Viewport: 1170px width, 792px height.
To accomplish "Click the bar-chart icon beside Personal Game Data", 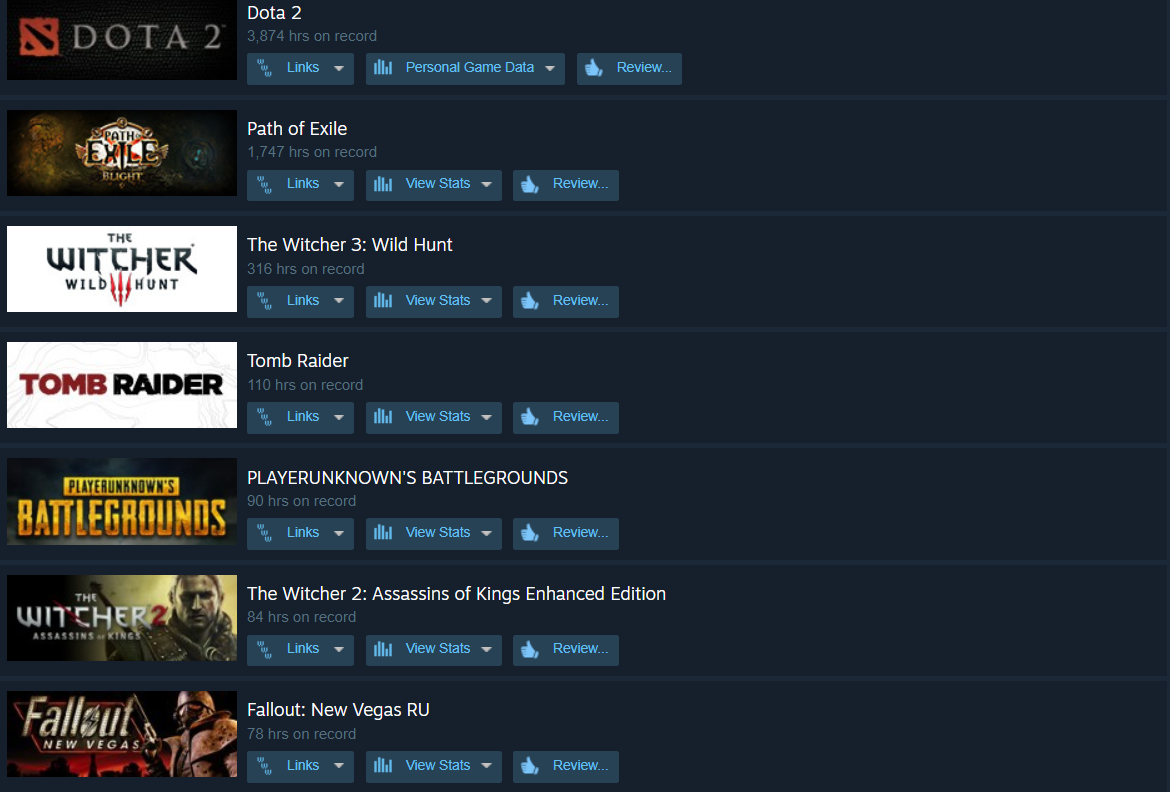I will (x=383, y=68).
